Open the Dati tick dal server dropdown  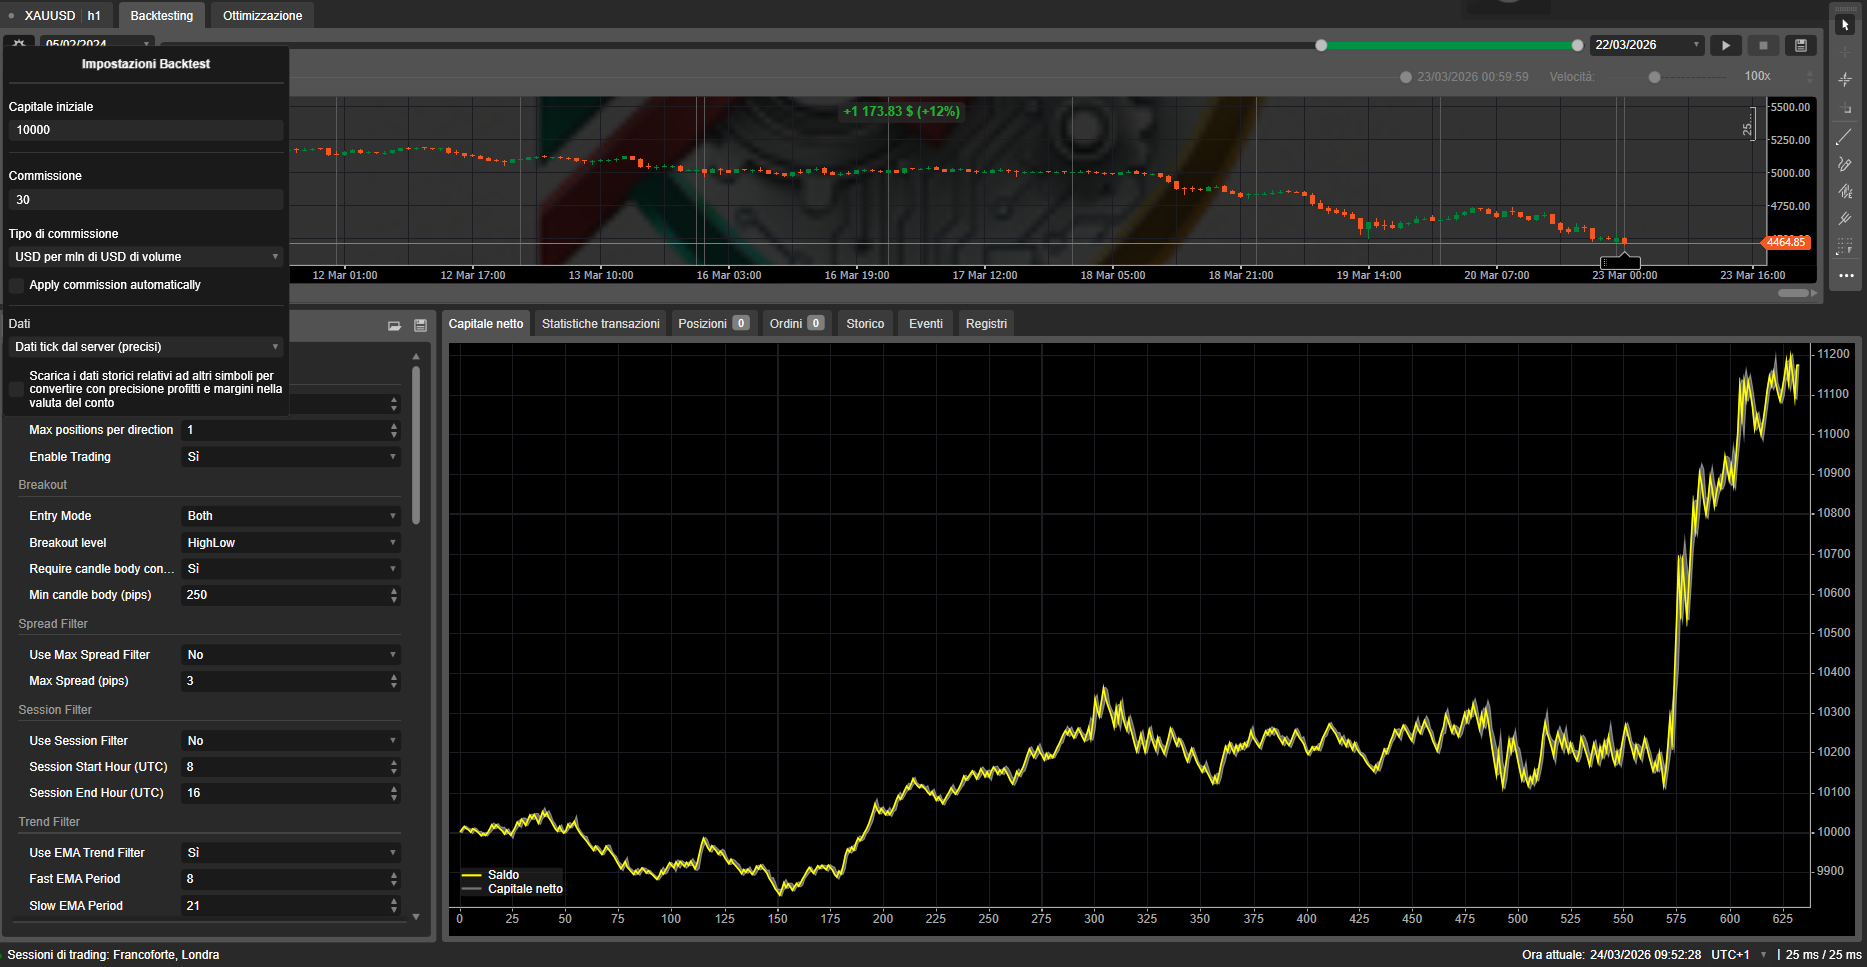coord(145,346)
